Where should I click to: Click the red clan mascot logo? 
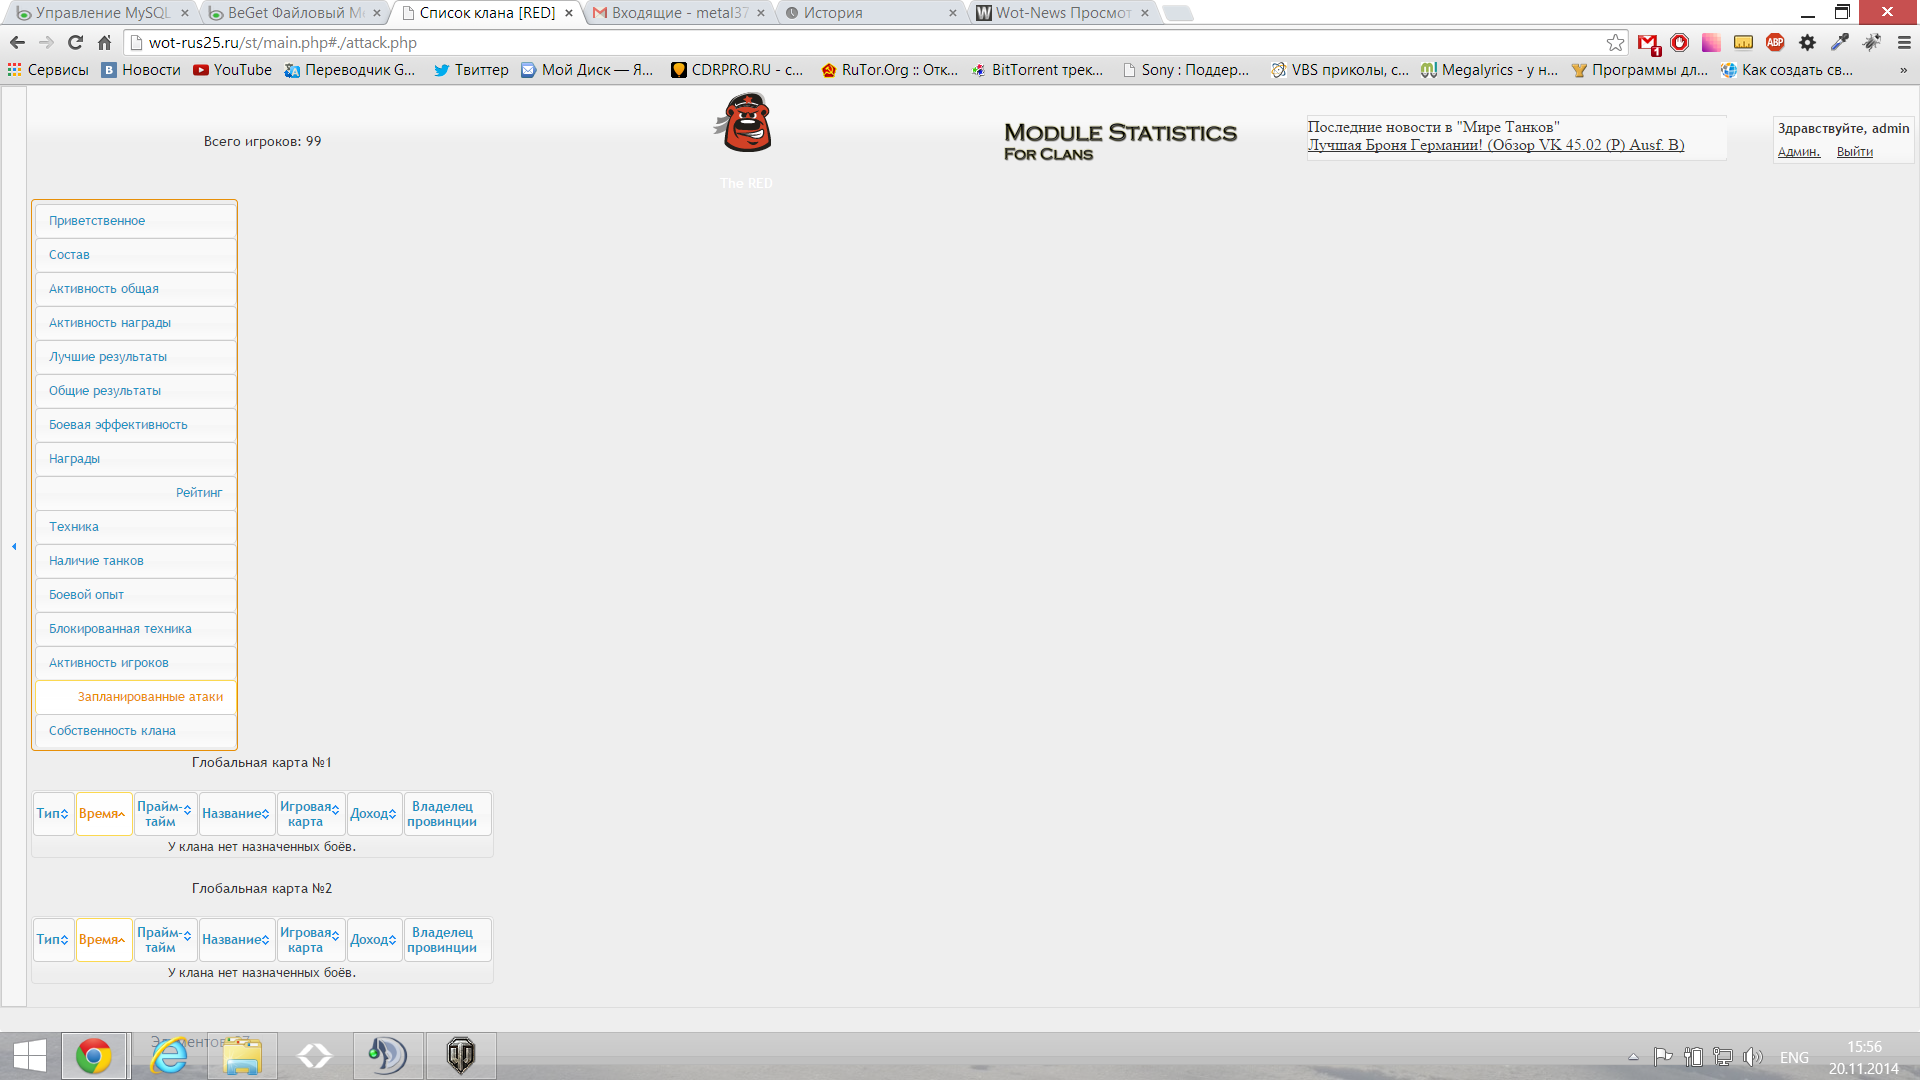click(745, 123)
